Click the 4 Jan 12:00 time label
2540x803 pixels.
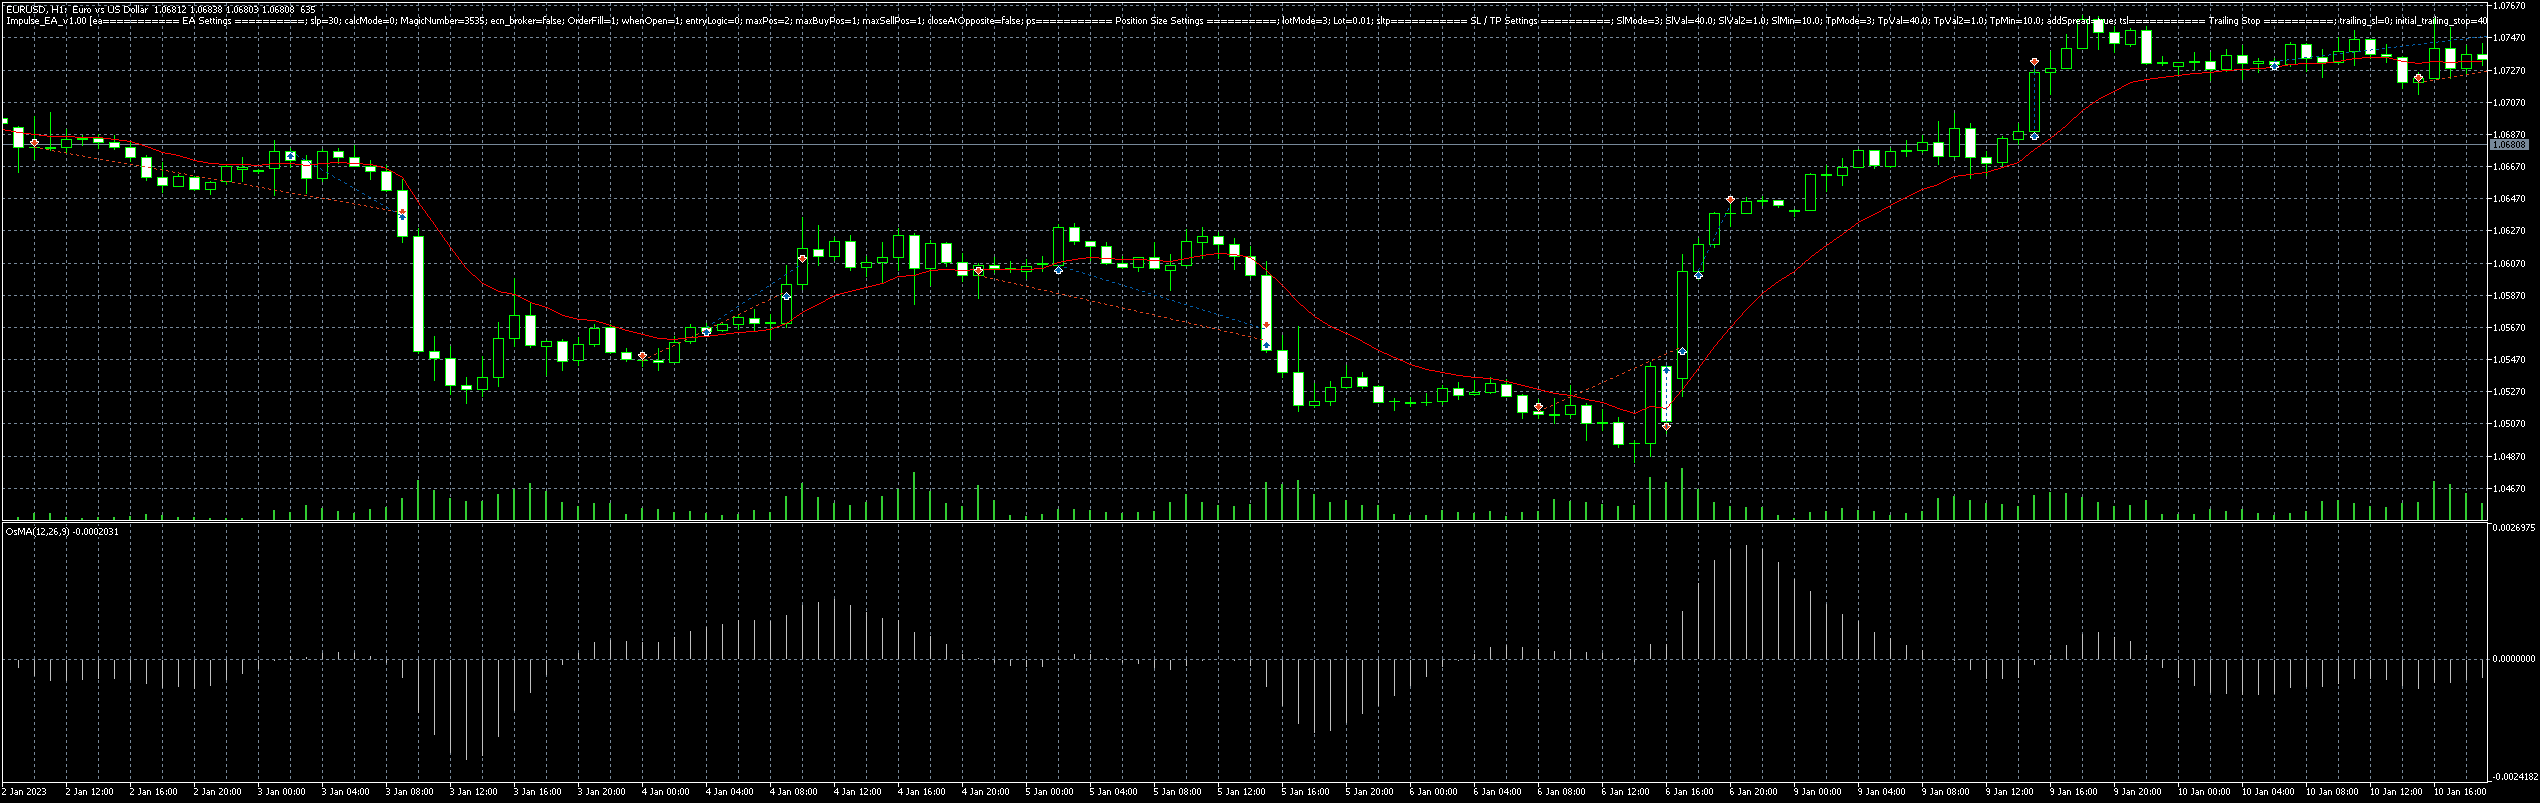click(x=857, y=792)
